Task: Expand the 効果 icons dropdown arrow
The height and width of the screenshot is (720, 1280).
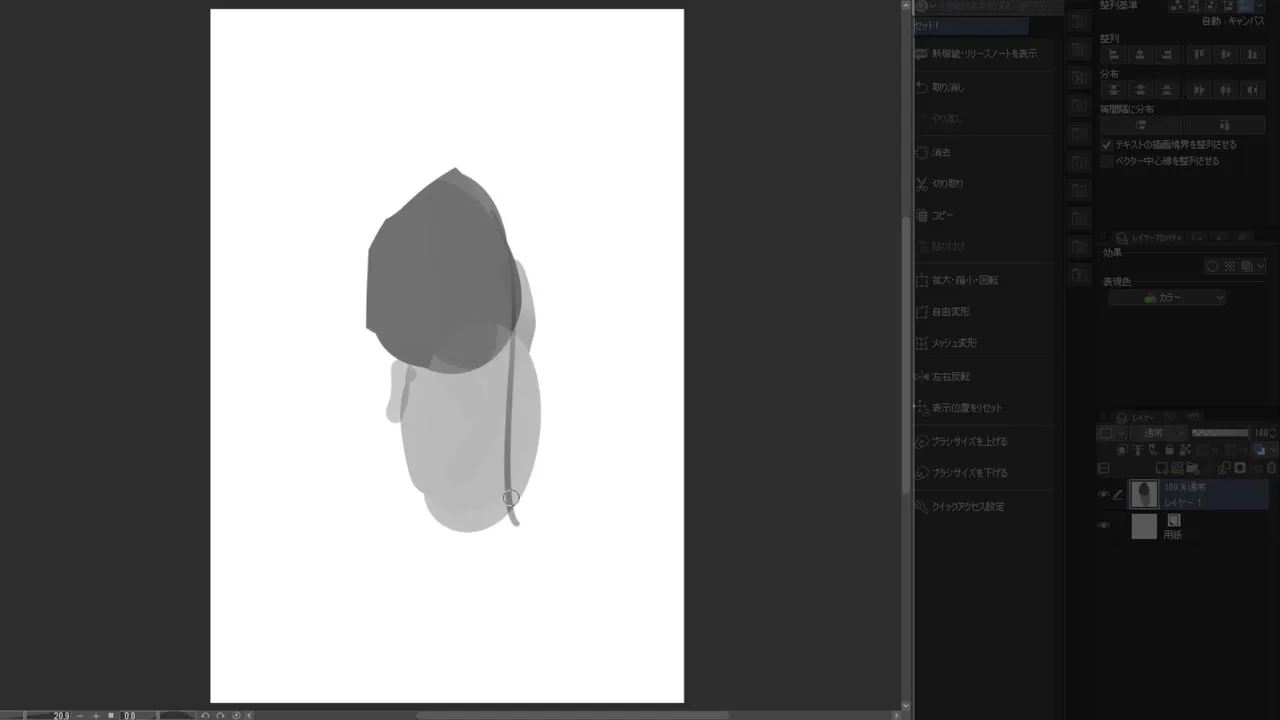Action: tap(1261, 266)
